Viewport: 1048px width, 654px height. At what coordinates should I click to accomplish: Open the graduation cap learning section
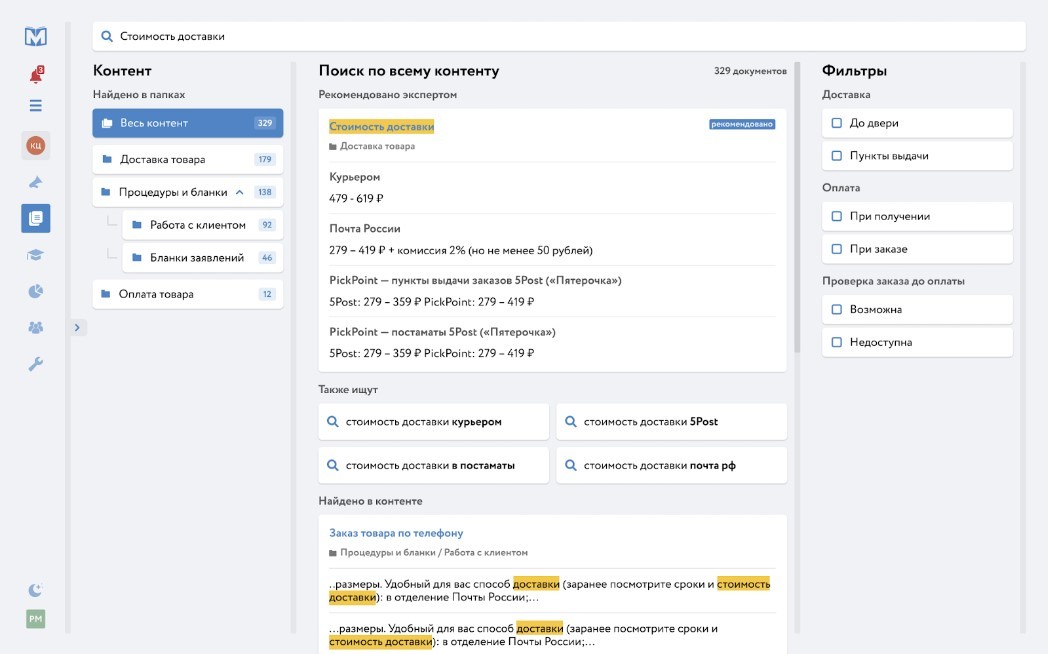tap(36, 255)
